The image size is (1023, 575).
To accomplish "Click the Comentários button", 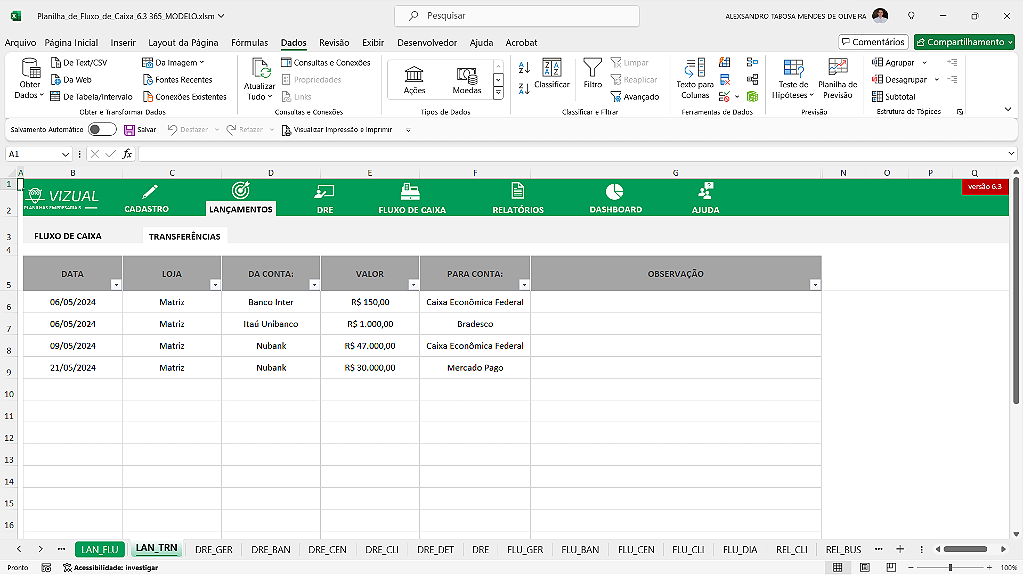I will tap(873, 42).
